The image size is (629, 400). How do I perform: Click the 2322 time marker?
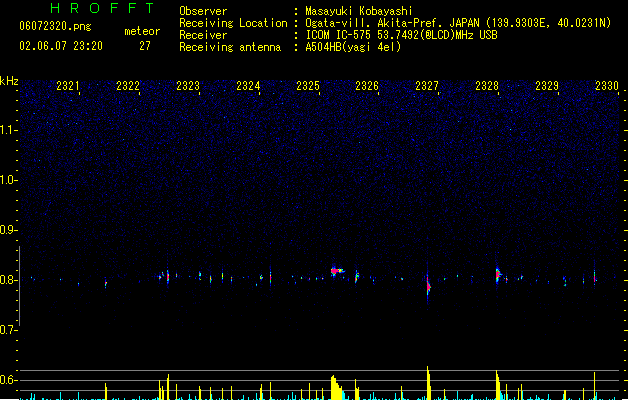pyautogui.click(x=128, y=85)
